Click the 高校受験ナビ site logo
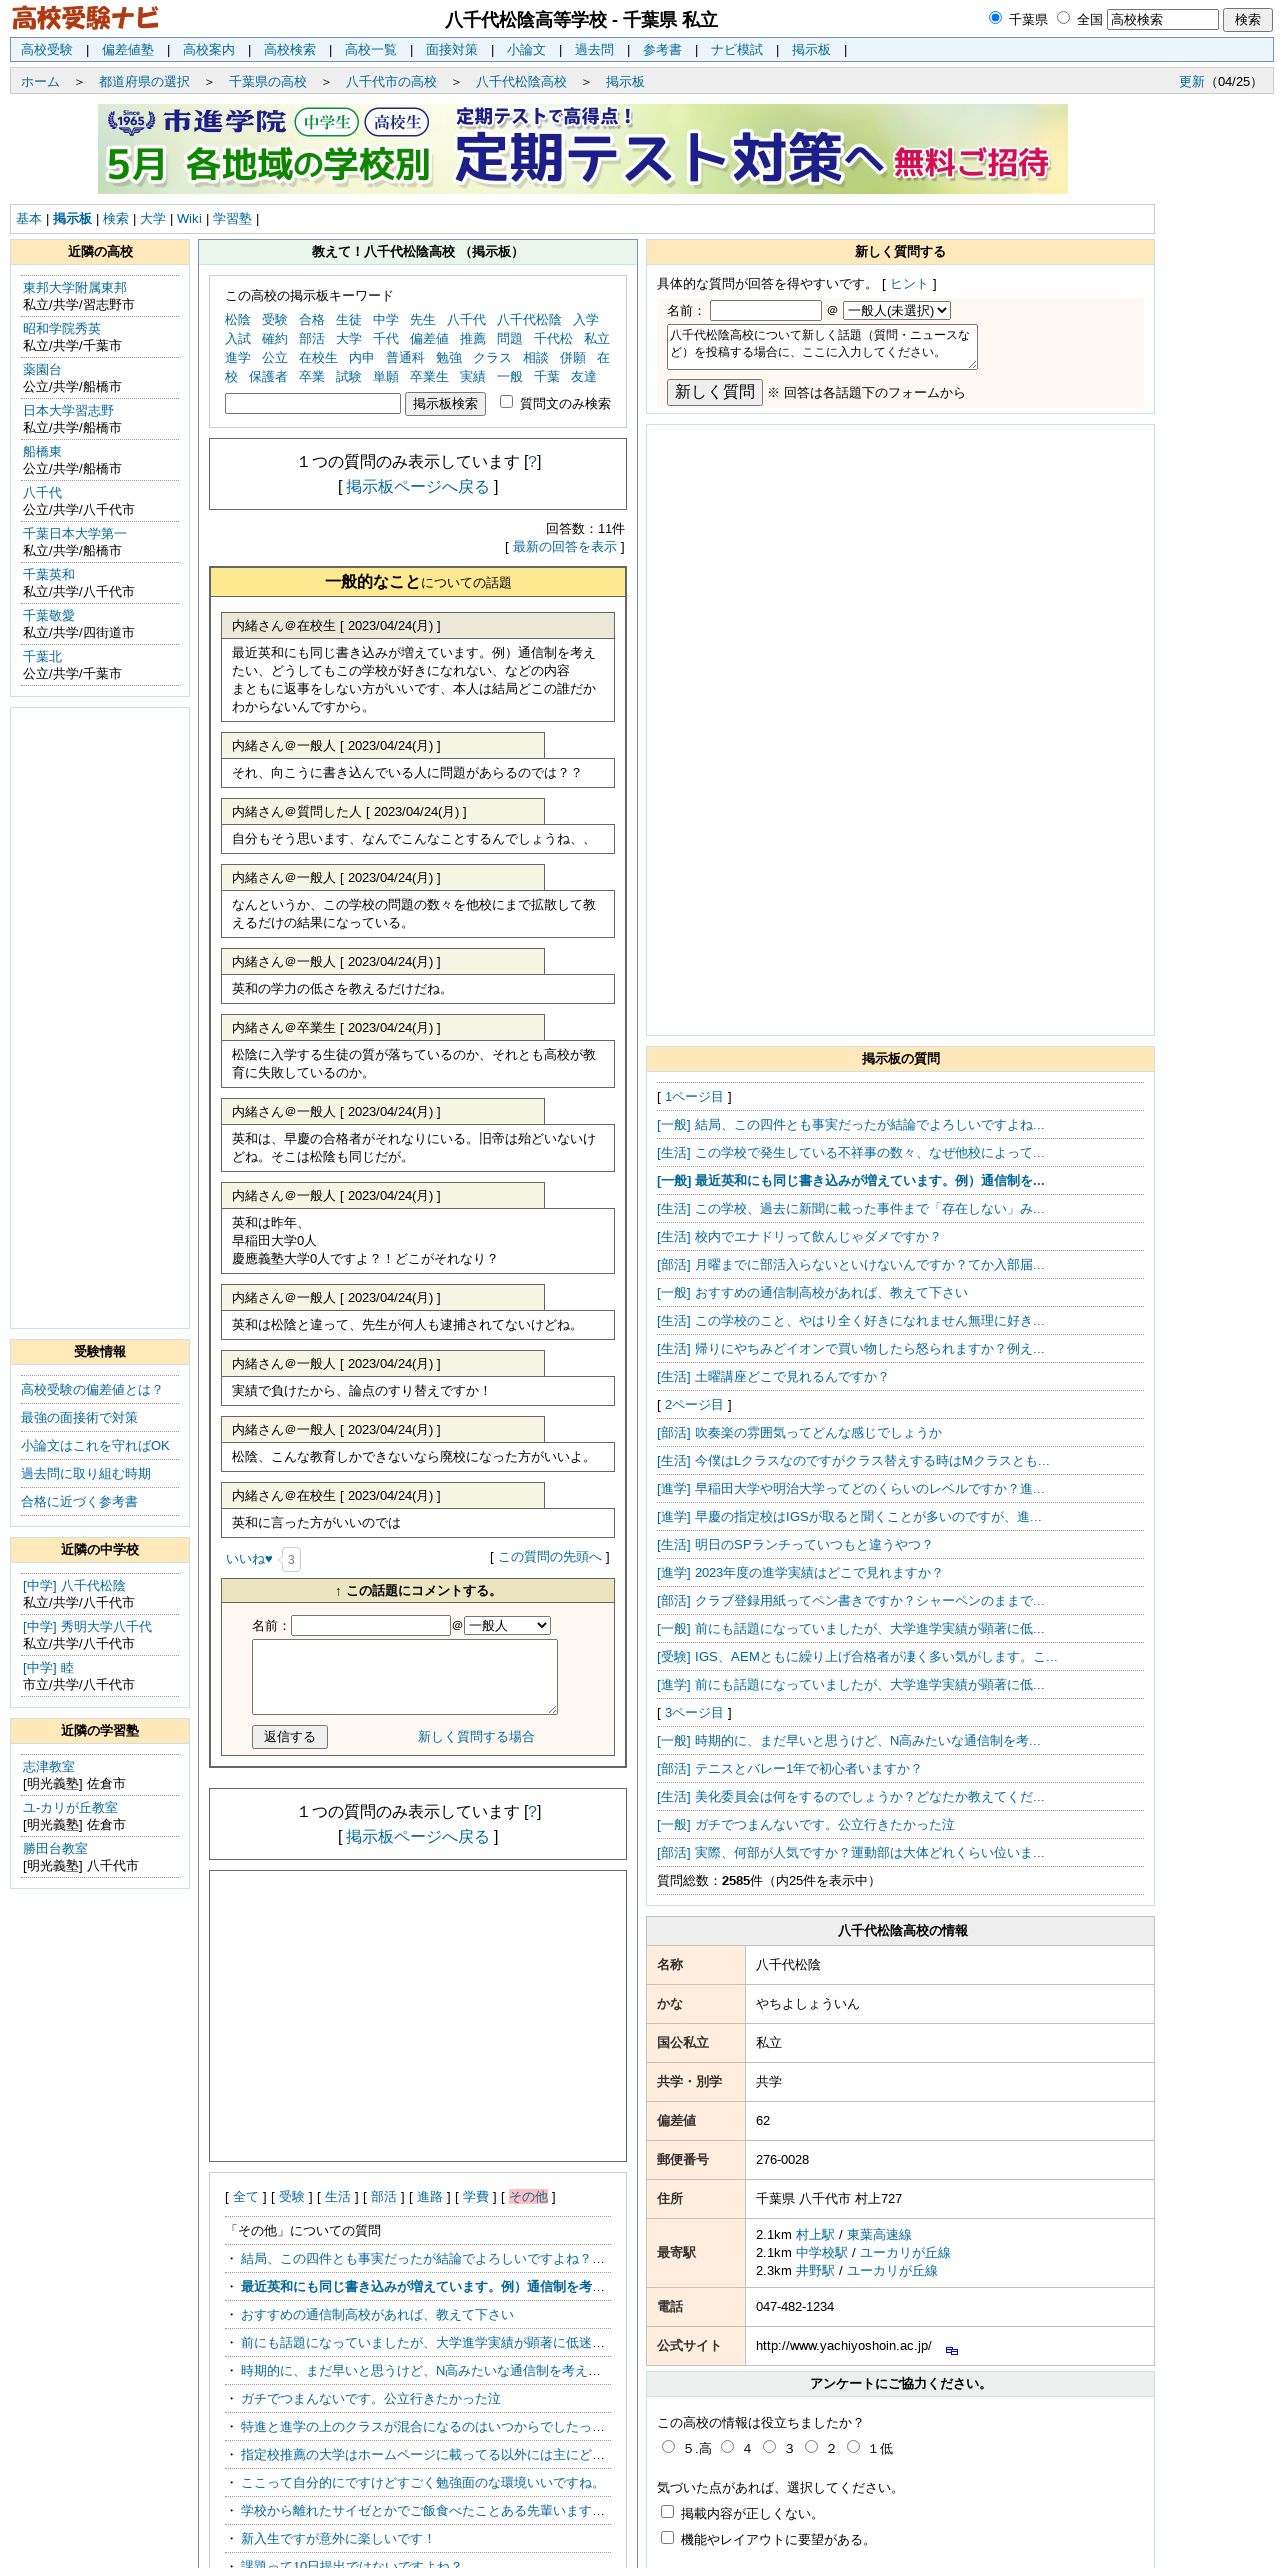 [x=85, y=18]
